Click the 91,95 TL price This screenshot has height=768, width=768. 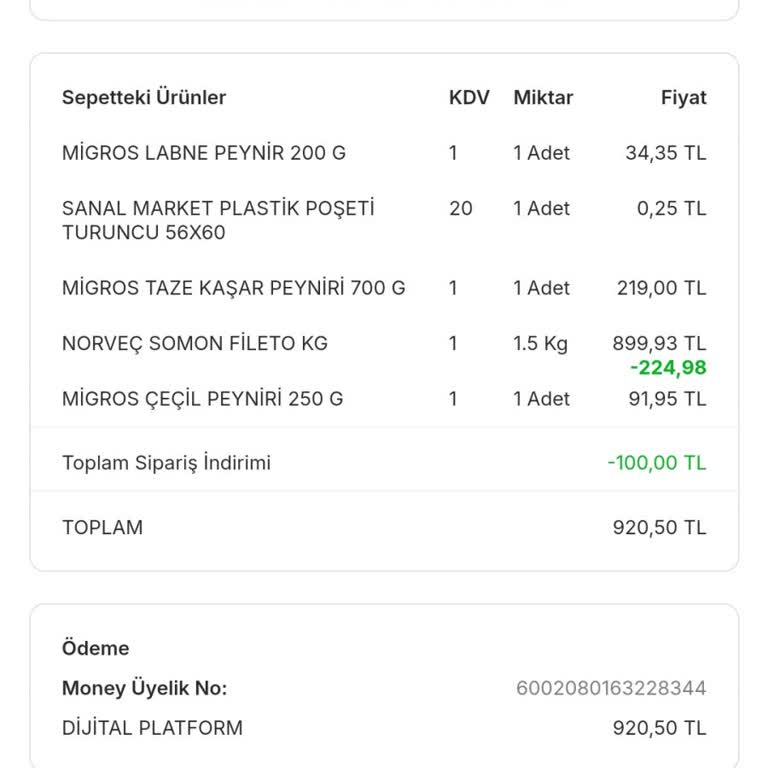pyautogui.click(x=667, y=399)
